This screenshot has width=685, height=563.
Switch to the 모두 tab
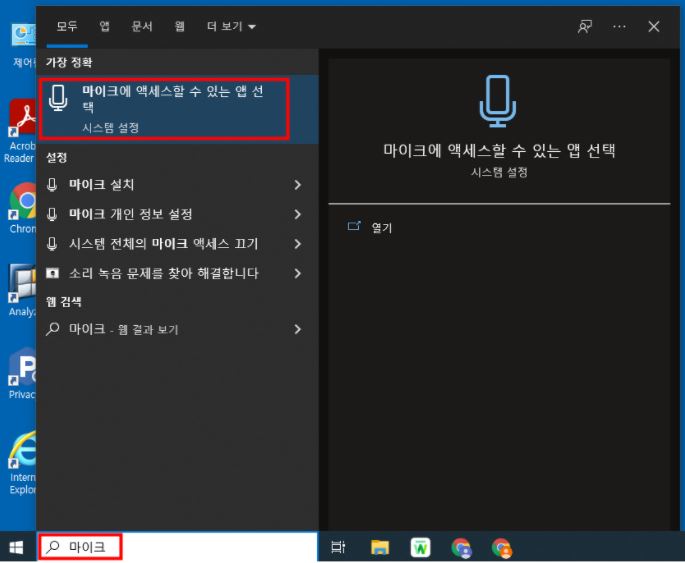tap(67, 26)
